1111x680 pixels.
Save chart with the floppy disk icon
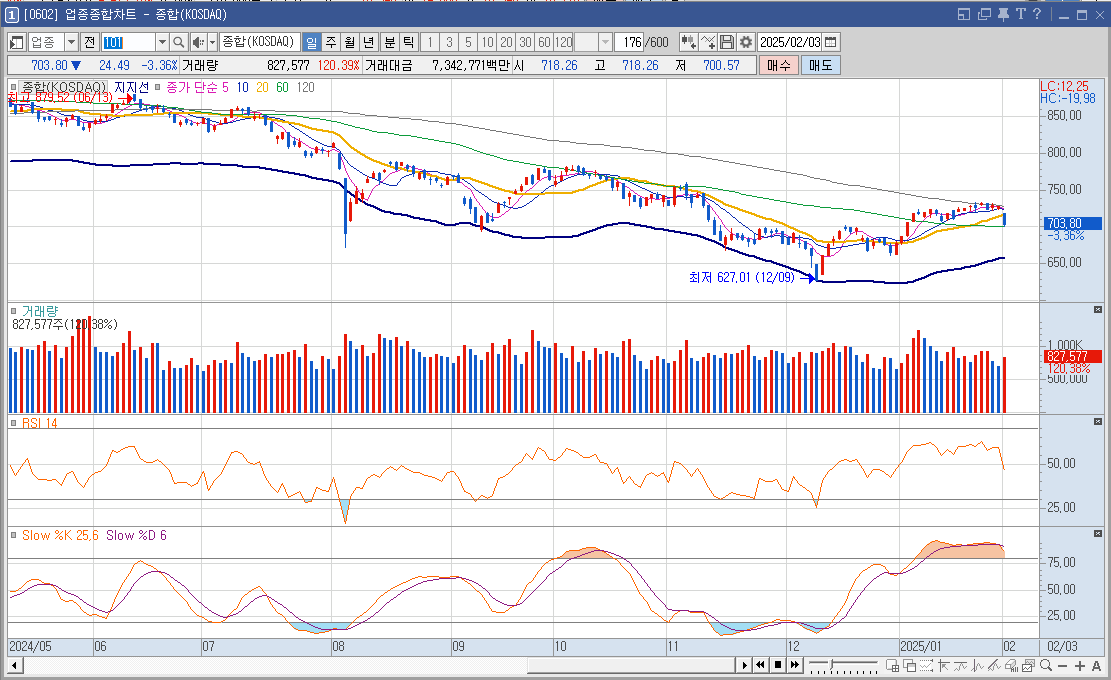click(x=727, y=42)
